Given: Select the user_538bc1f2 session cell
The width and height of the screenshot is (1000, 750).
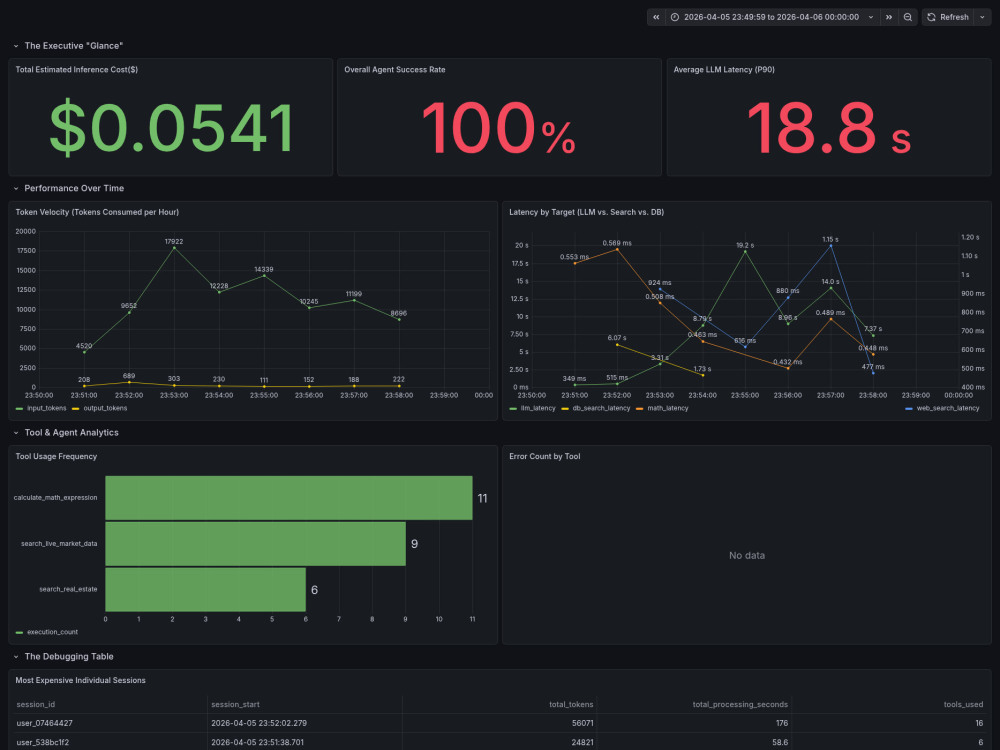Looking at the screenshot, I should point(109,742).
